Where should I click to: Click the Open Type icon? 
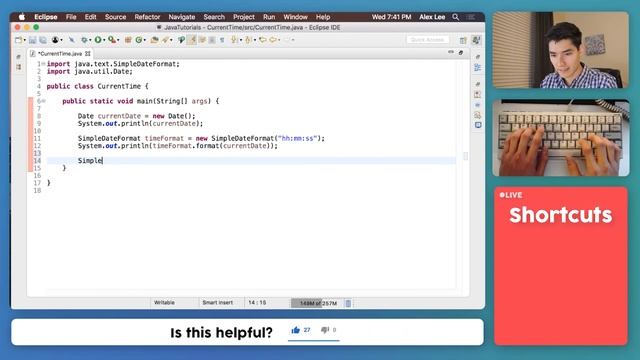[x=154, y=40]
